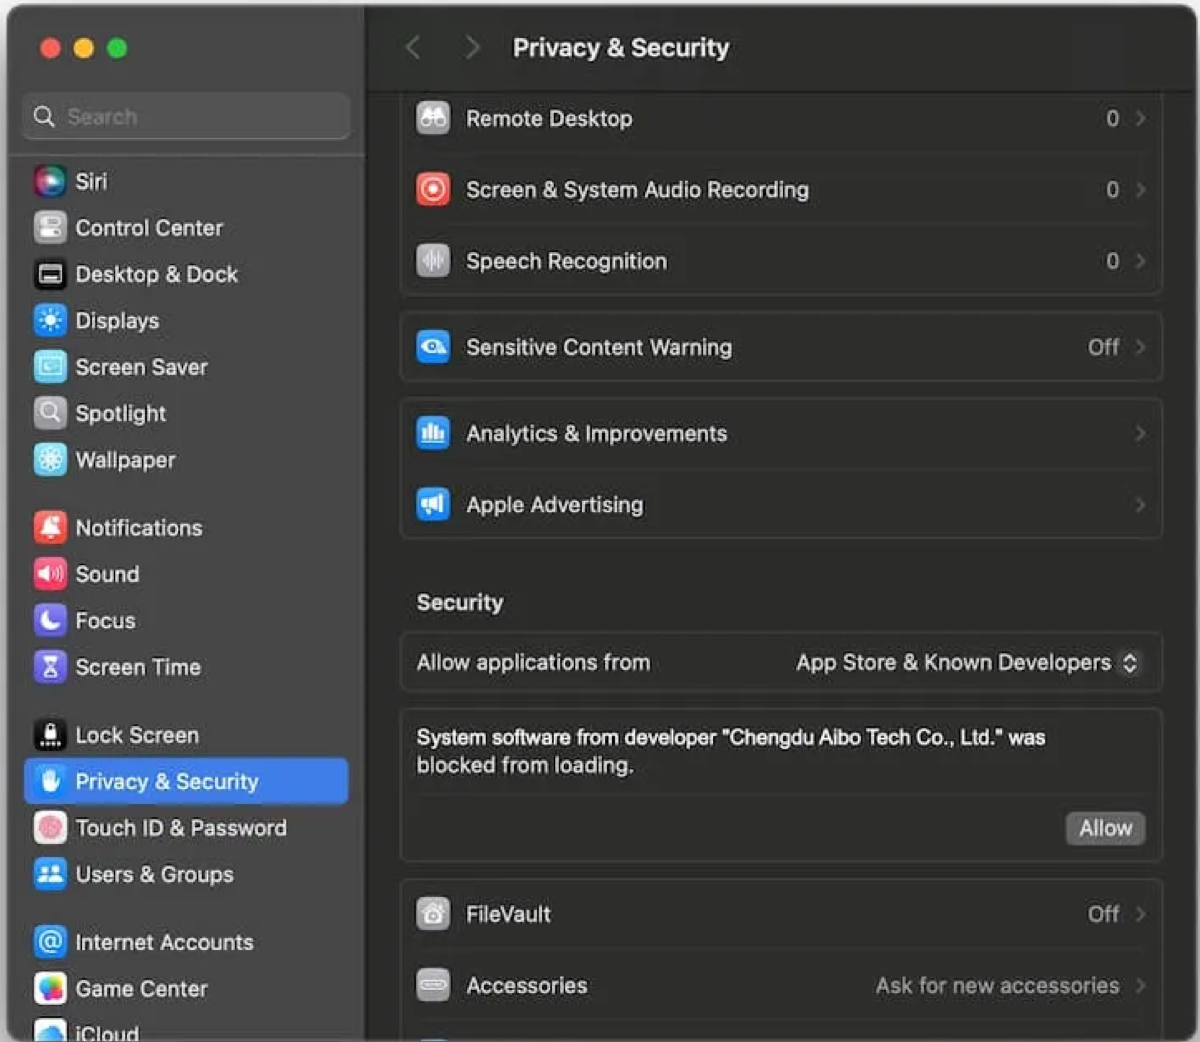1200x1042 pixels.
Task: Select the Spotlight magnifier icon
Action: point(50,413)
